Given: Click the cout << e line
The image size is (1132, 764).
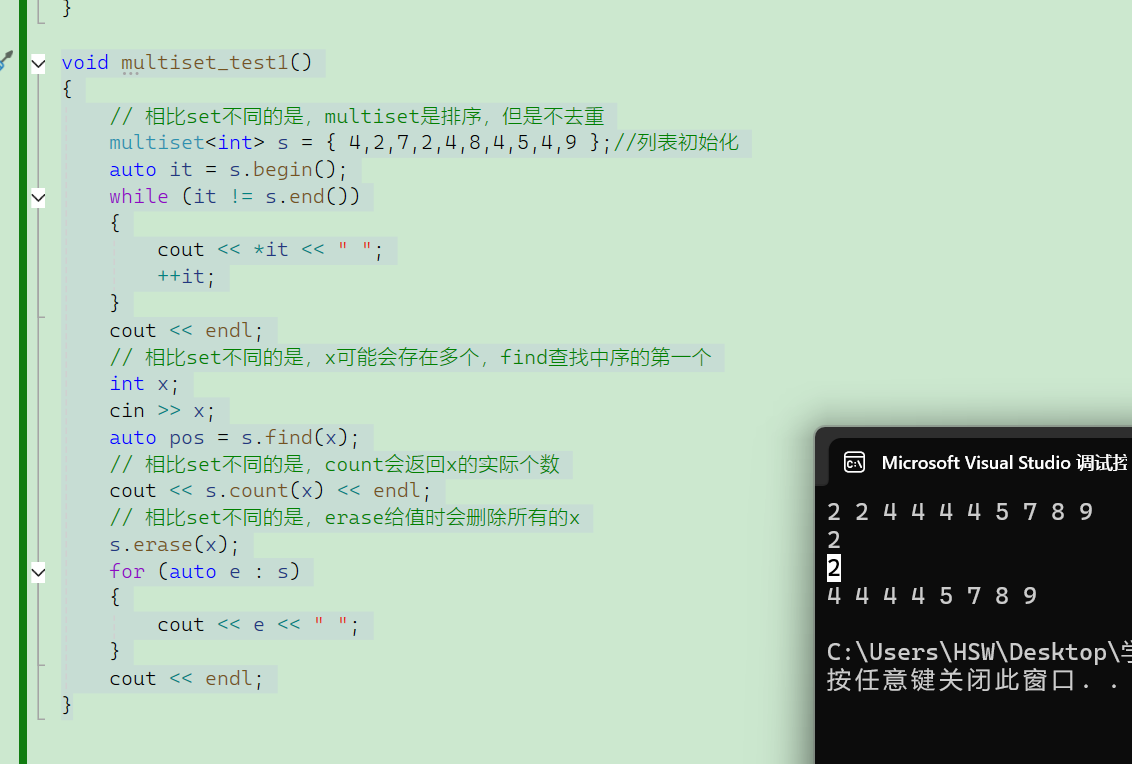Looking at the screenshot, I should (258, 625).
